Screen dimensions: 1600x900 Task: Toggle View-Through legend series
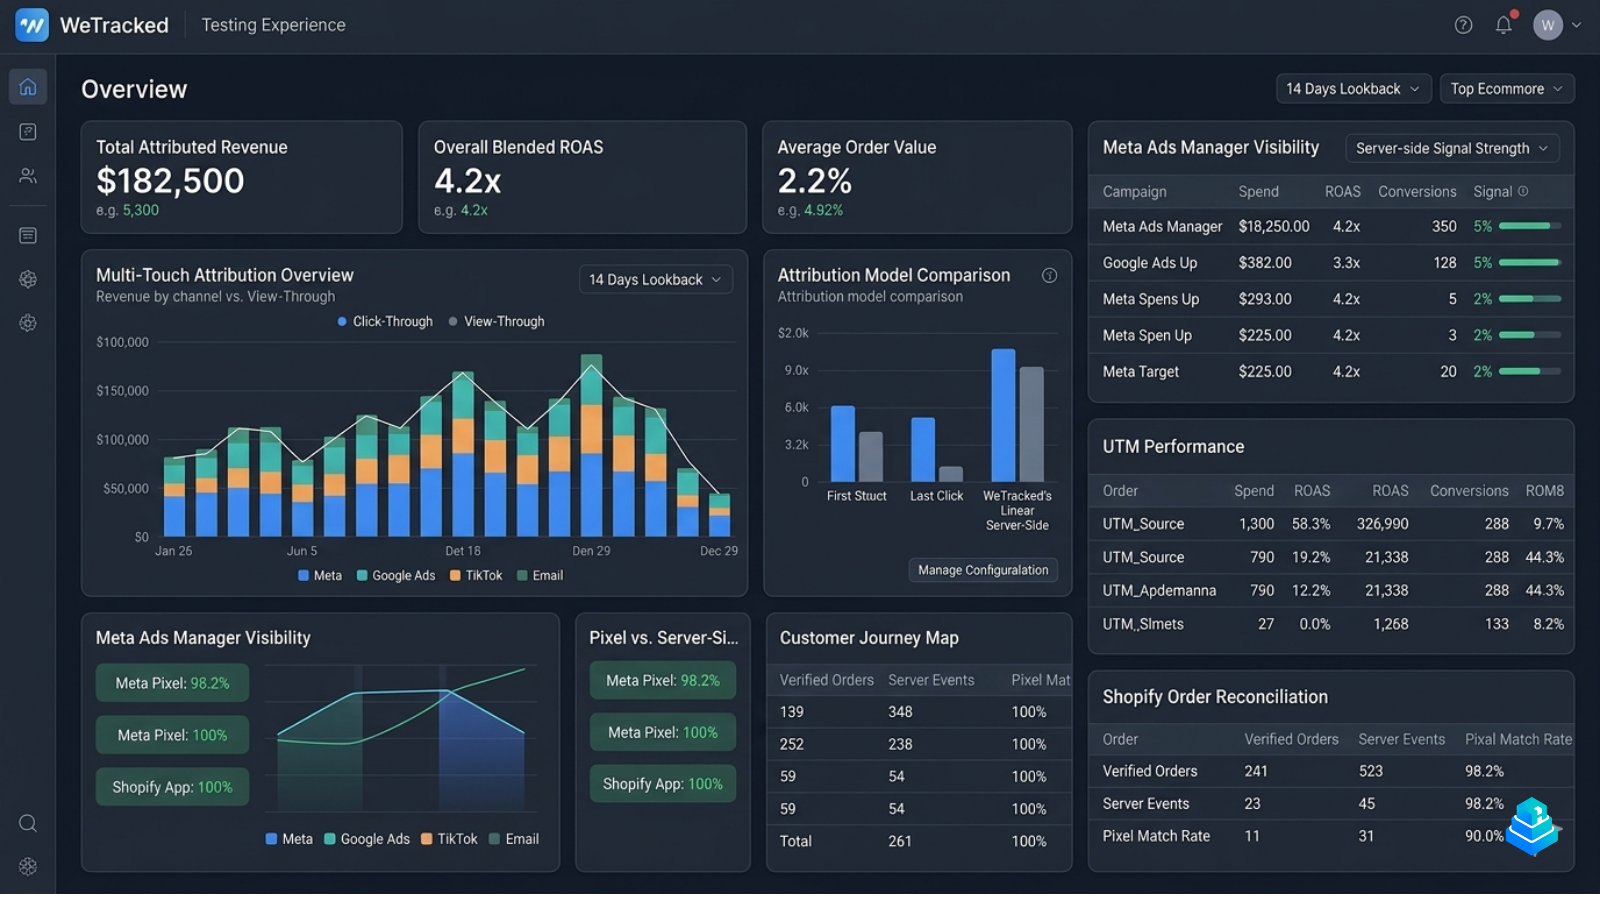point(497,321)
